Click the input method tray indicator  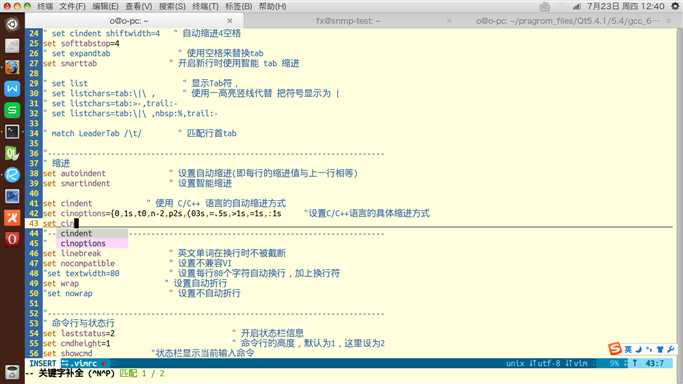tap(544, 7)
